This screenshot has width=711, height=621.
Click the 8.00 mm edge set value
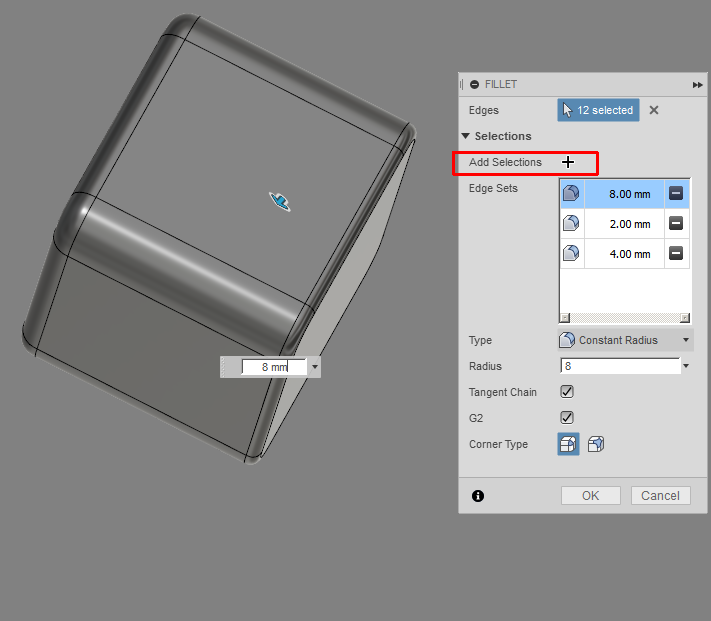(625, 194)
